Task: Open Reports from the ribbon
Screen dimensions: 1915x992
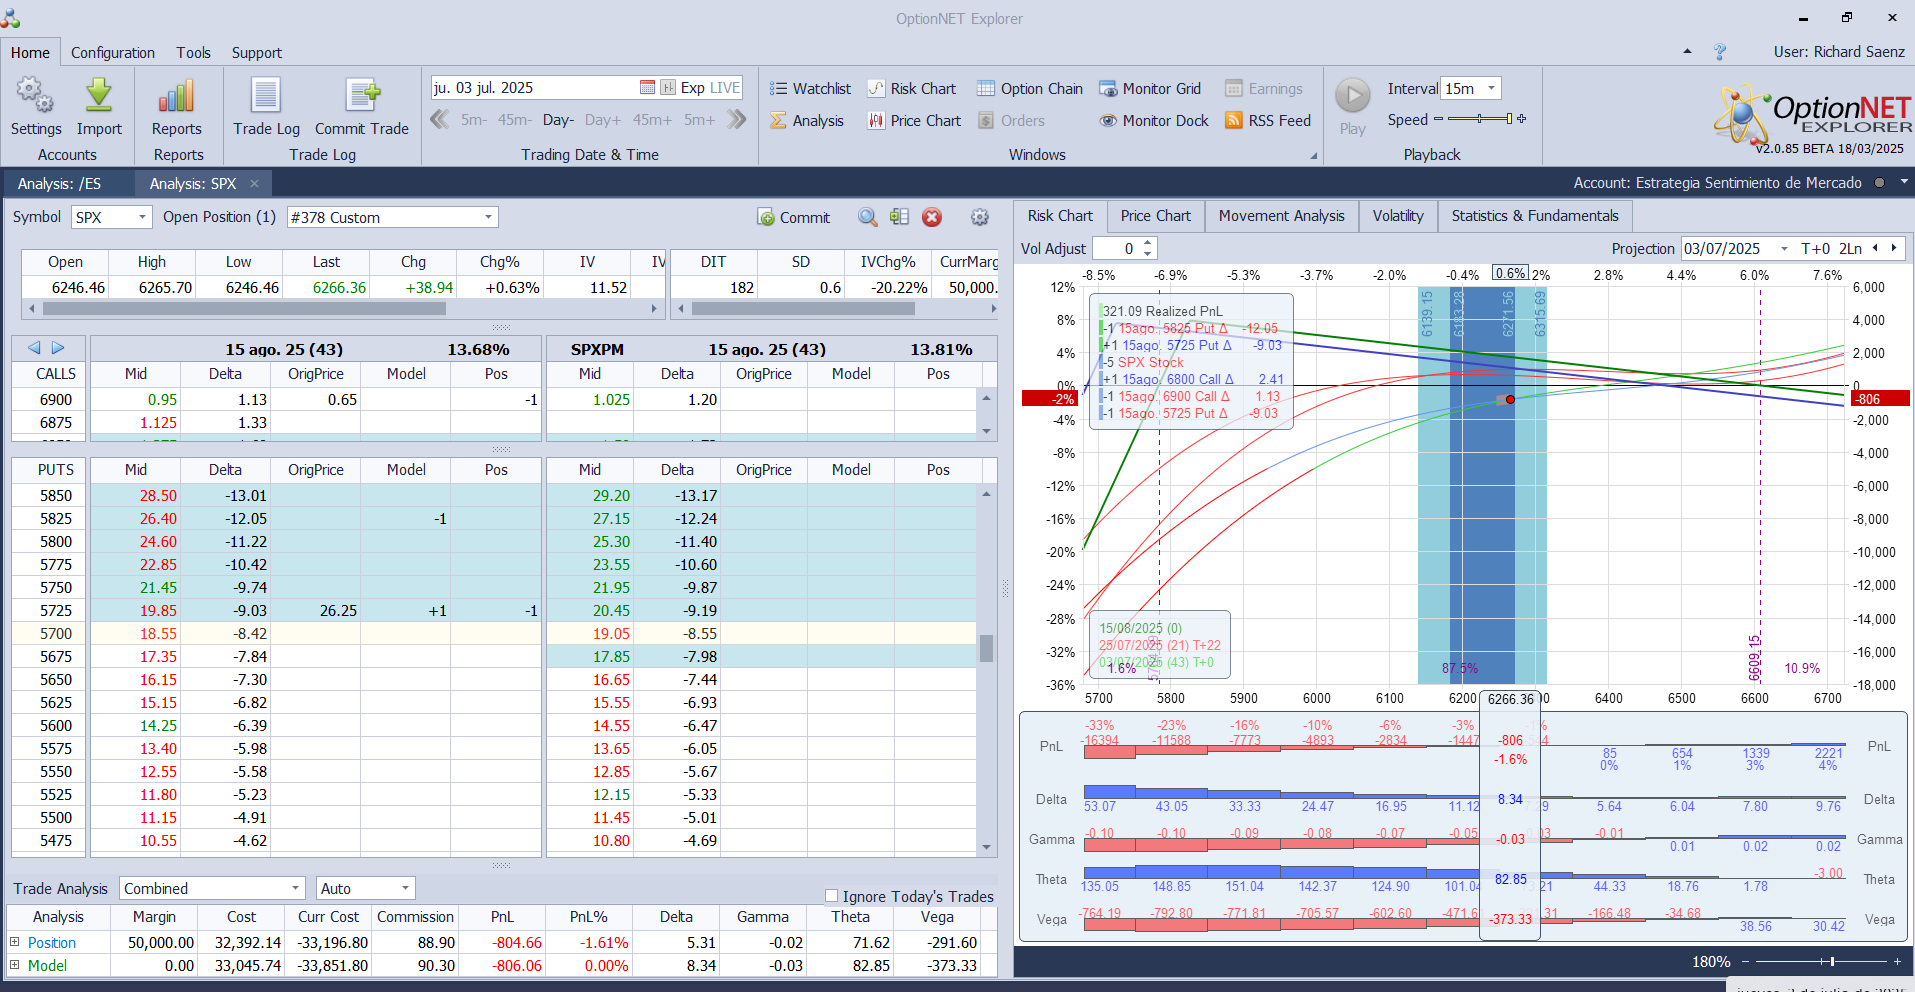Action: [x=177, y=107]
